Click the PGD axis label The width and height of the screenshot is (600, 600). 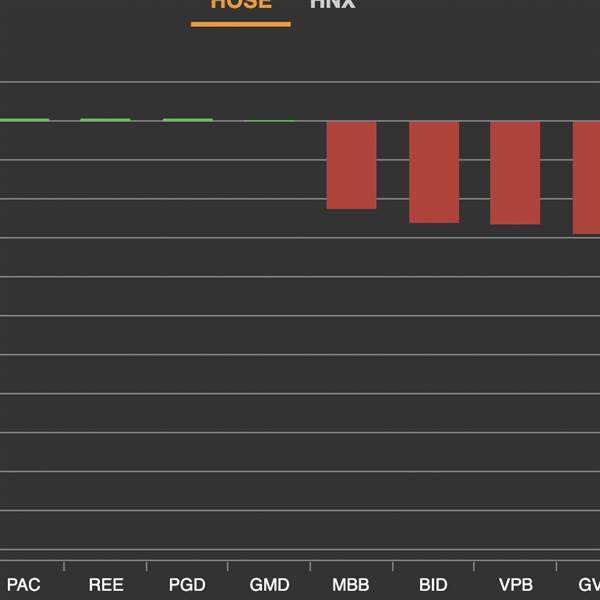click(187, 585)
